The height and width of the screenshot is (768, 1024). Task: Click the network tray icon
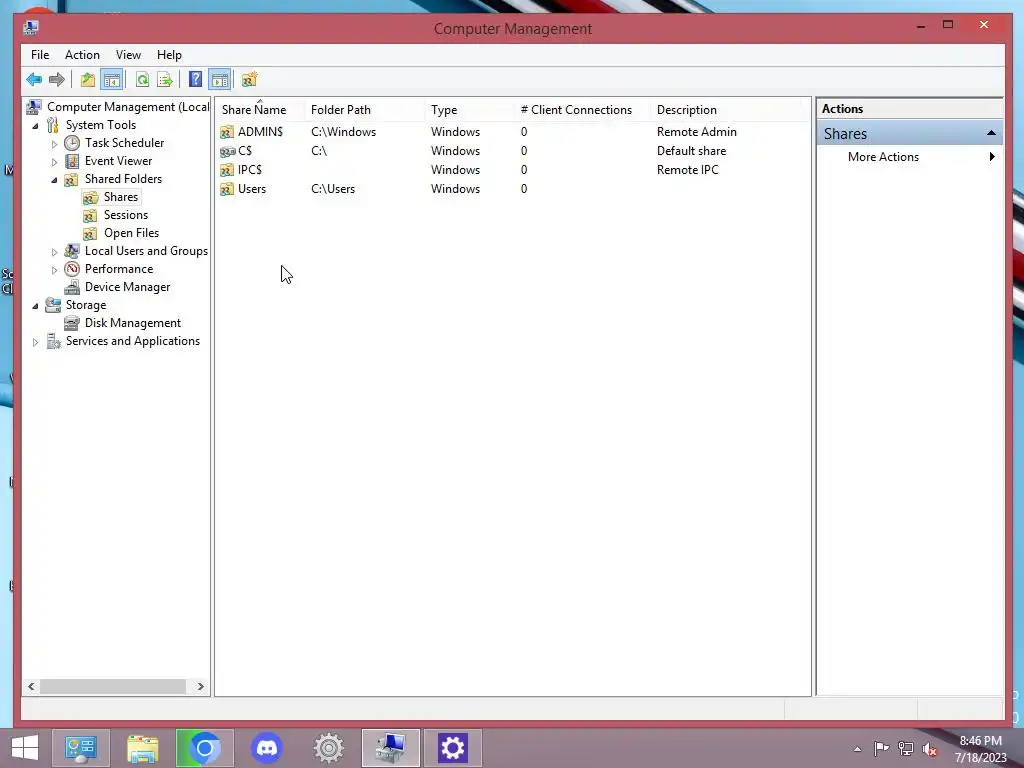pyautogui.click(x=905, y=749)
